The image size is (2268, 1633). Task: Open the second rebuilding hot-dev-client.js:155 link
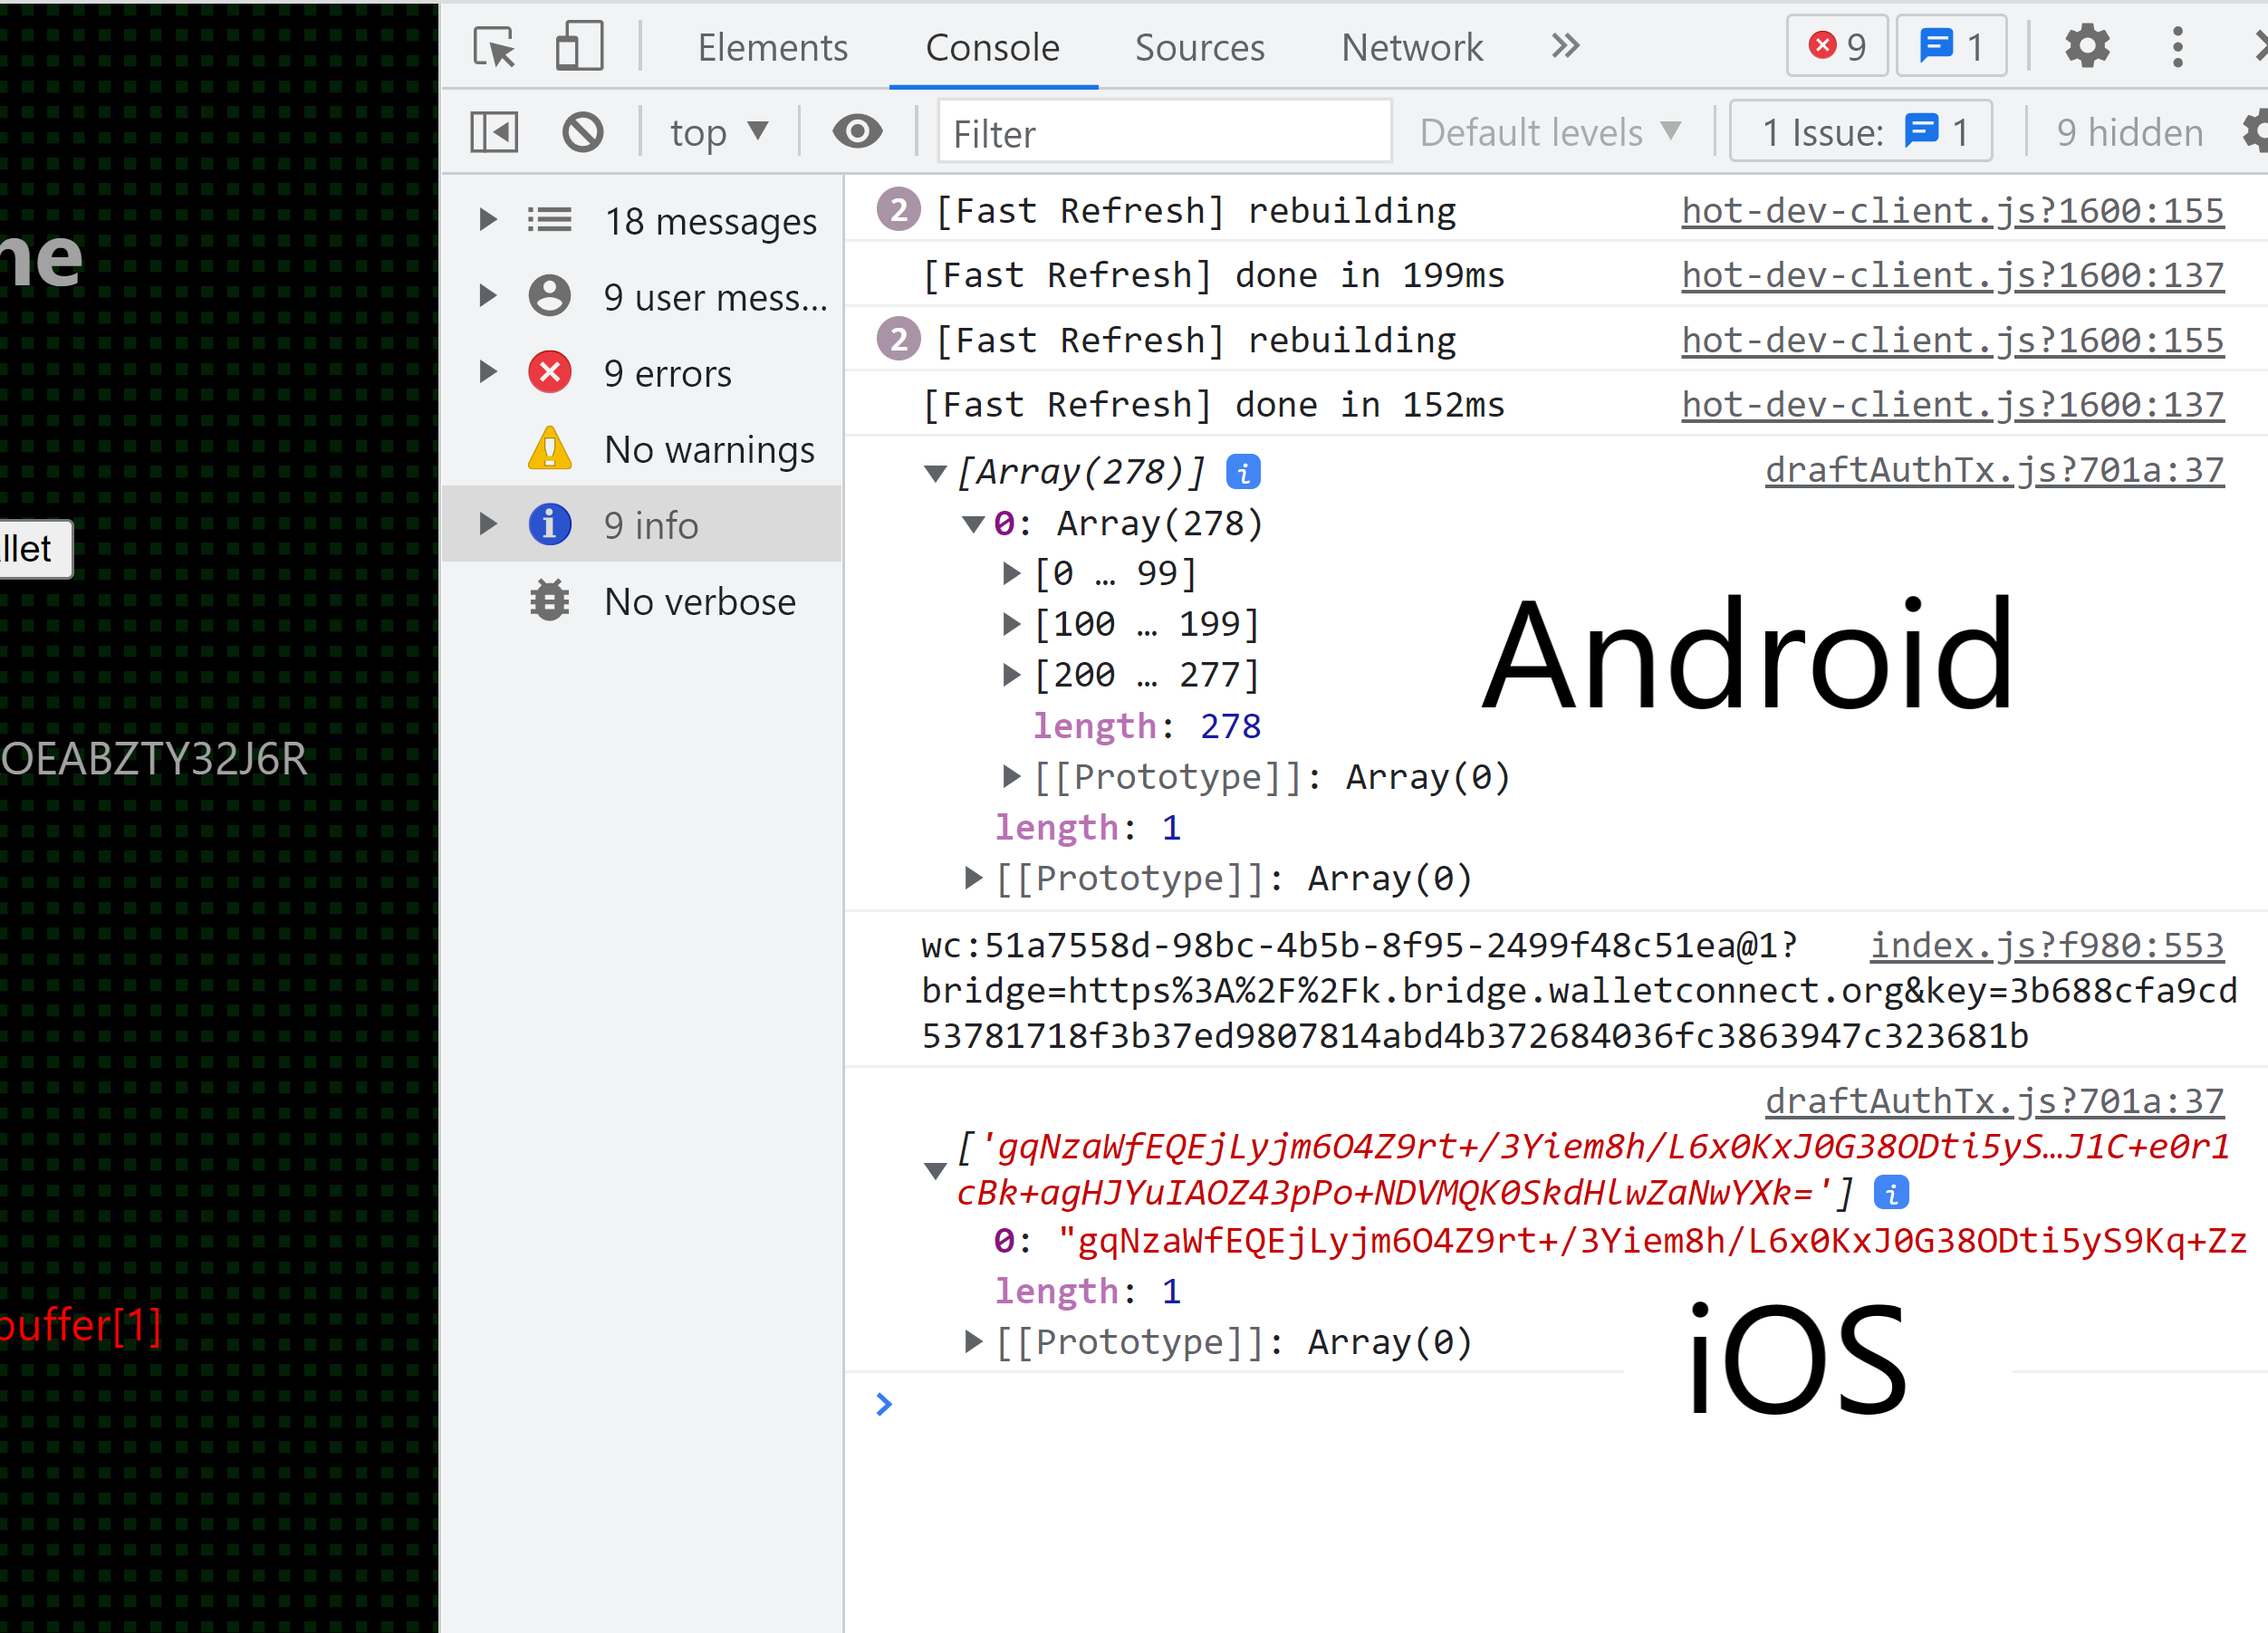click(1952, 341)
